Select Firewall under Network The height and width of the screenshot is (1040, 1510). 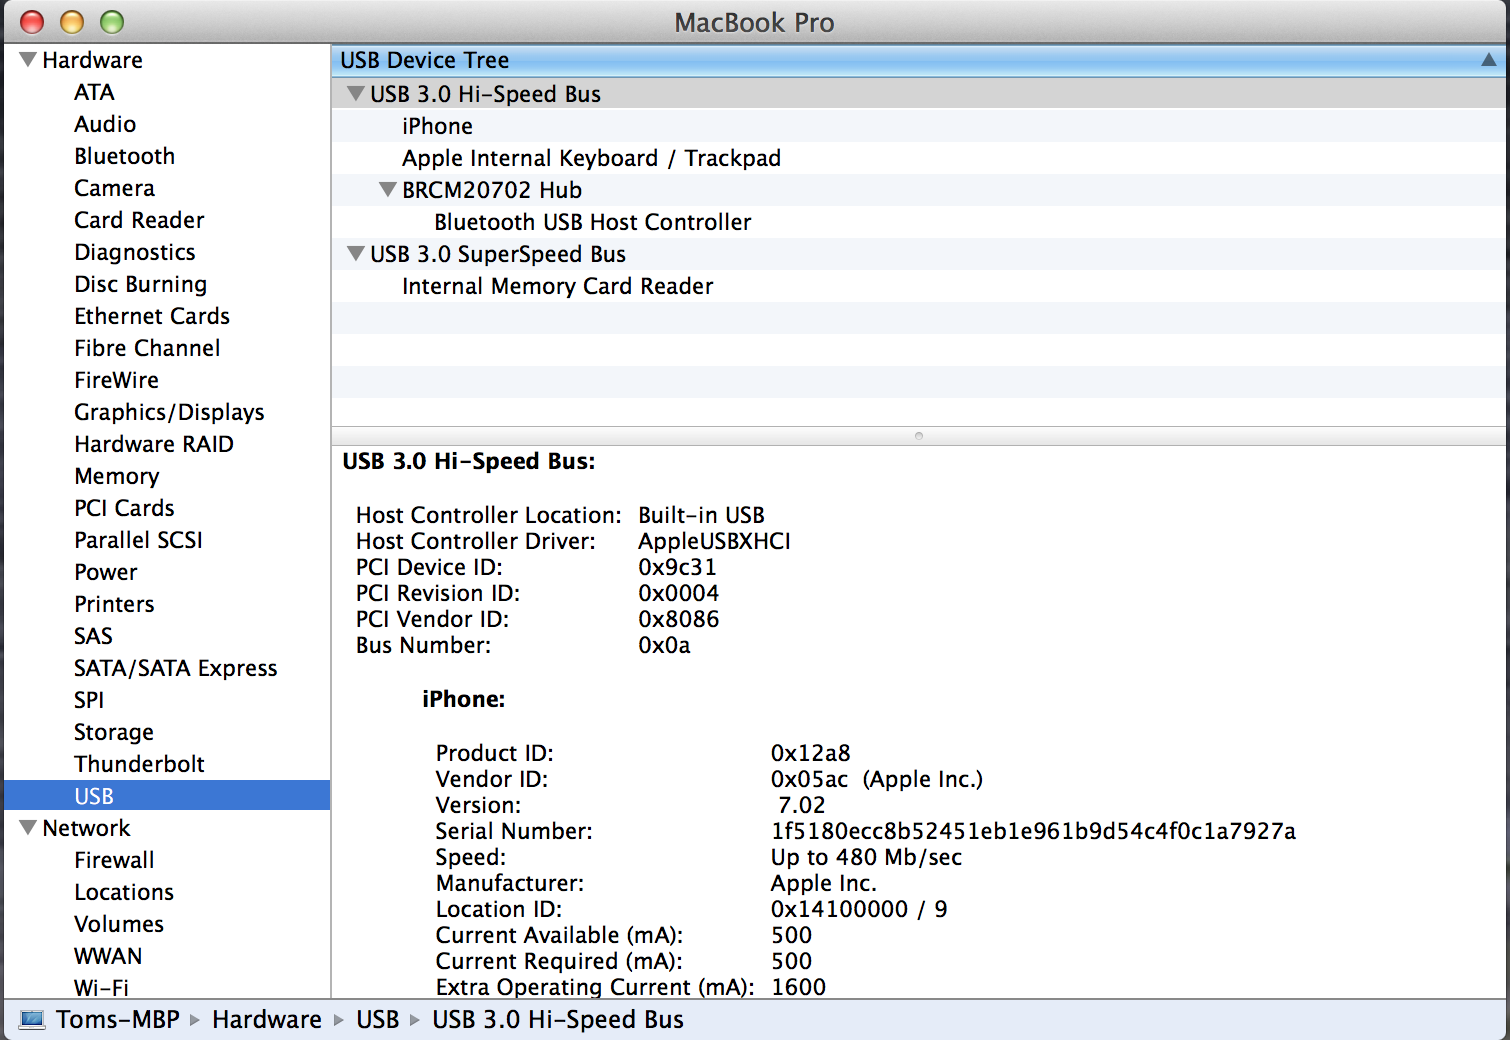tap(115, 860)
